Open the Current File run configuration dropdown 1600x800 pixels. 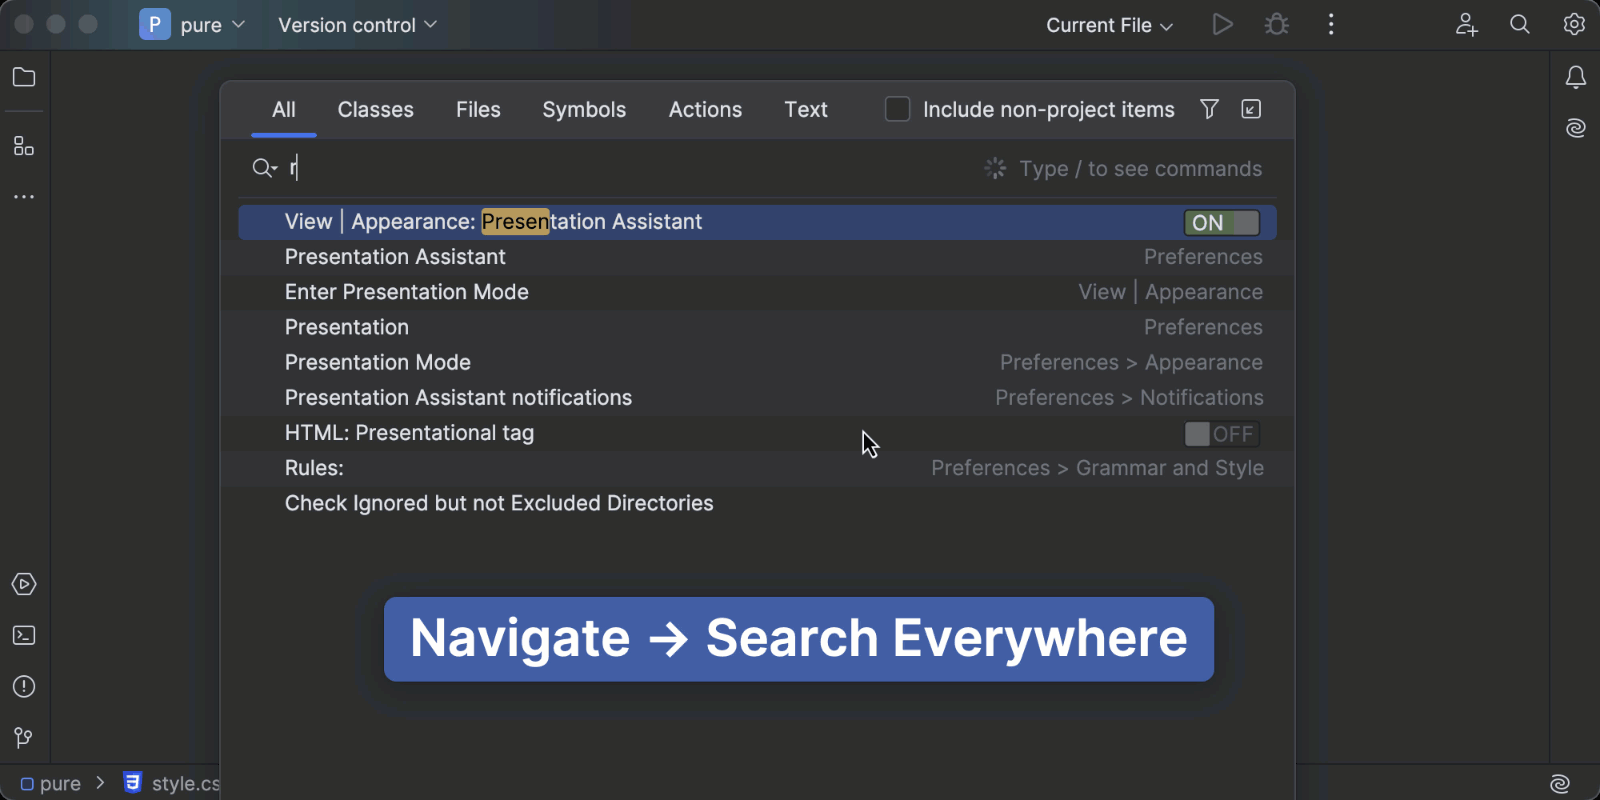coord(1109,25)
